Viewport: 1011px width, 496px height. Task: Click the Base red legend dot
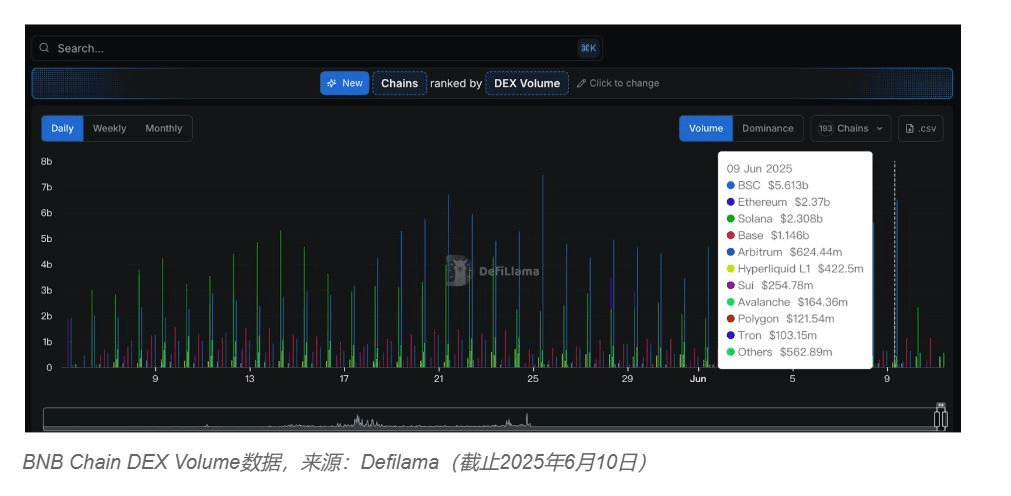pyautogui.click(x=731, y=236)
